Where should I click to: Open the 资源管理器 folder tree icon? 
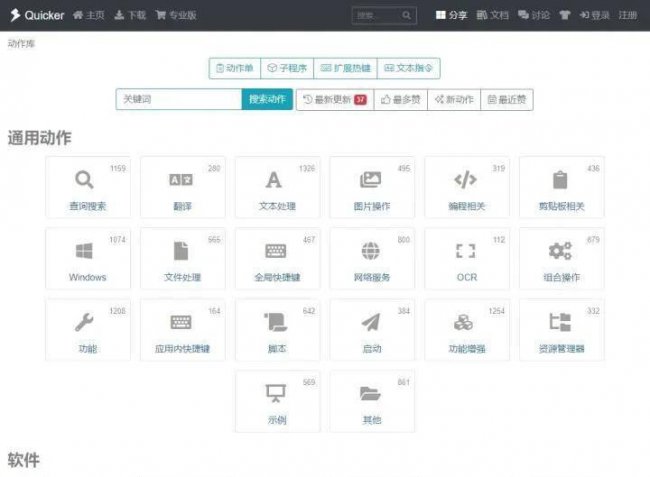[560, 322]
